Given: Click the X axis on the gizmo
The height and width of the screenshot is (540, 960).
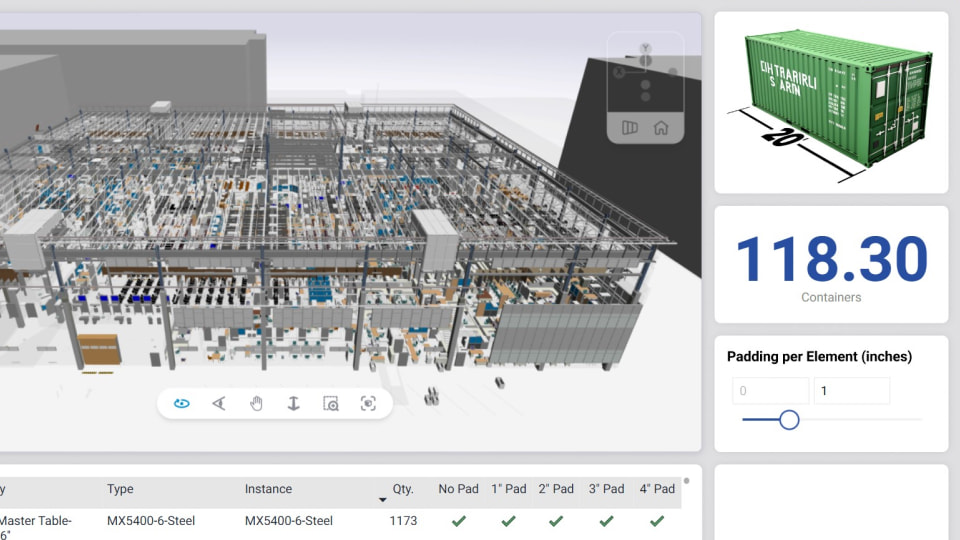Looking at the screenshot, I should tap(619, 72).
